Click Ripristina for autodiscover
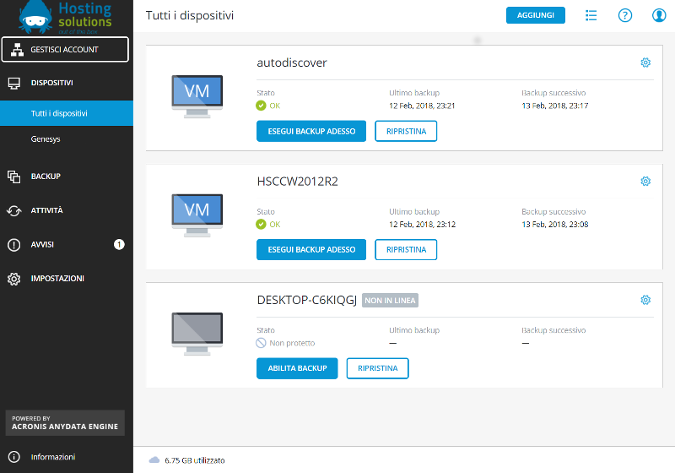Image resolution: width=675 pixels, height=473 pixels. 406,131
